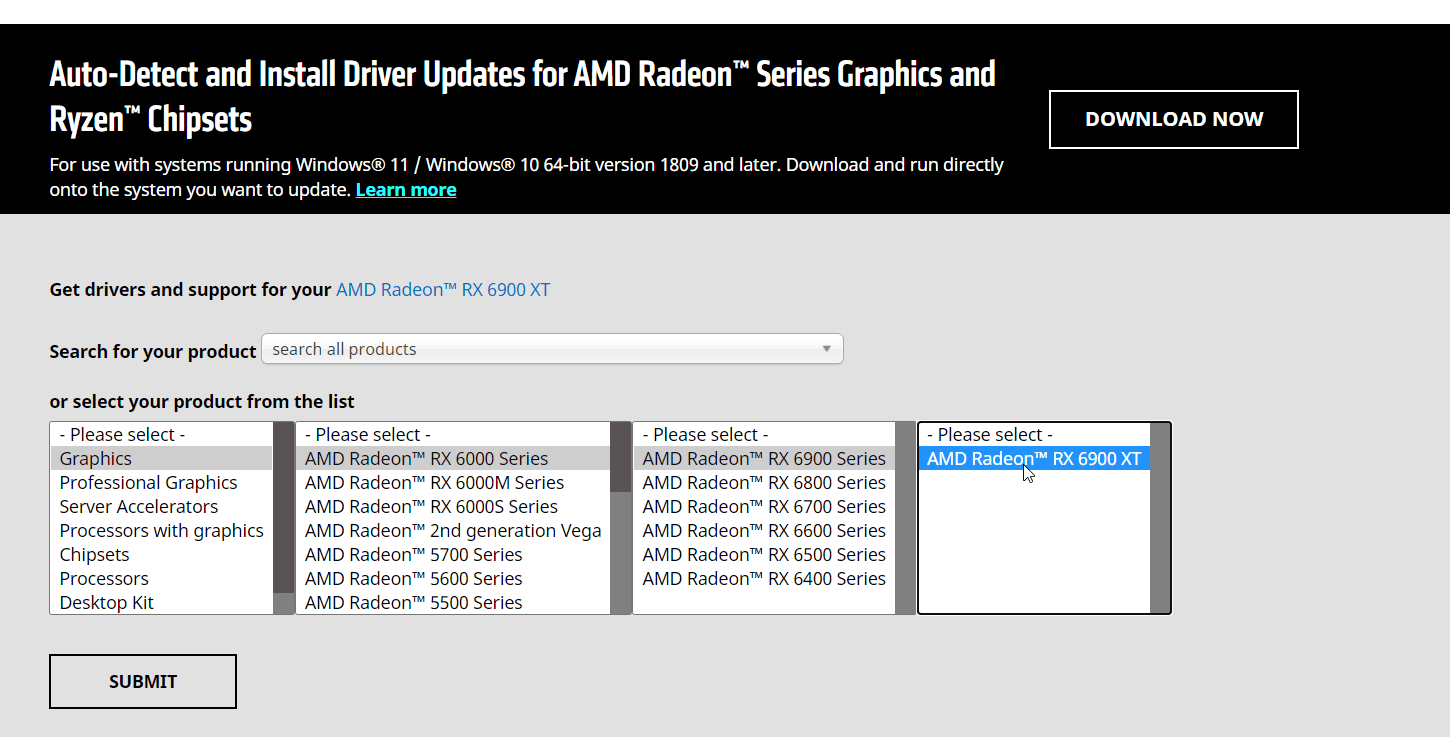Choose Desktop Kit from the product list
The height and width of the screenshot is (737, 1450).
pos(107,602)
